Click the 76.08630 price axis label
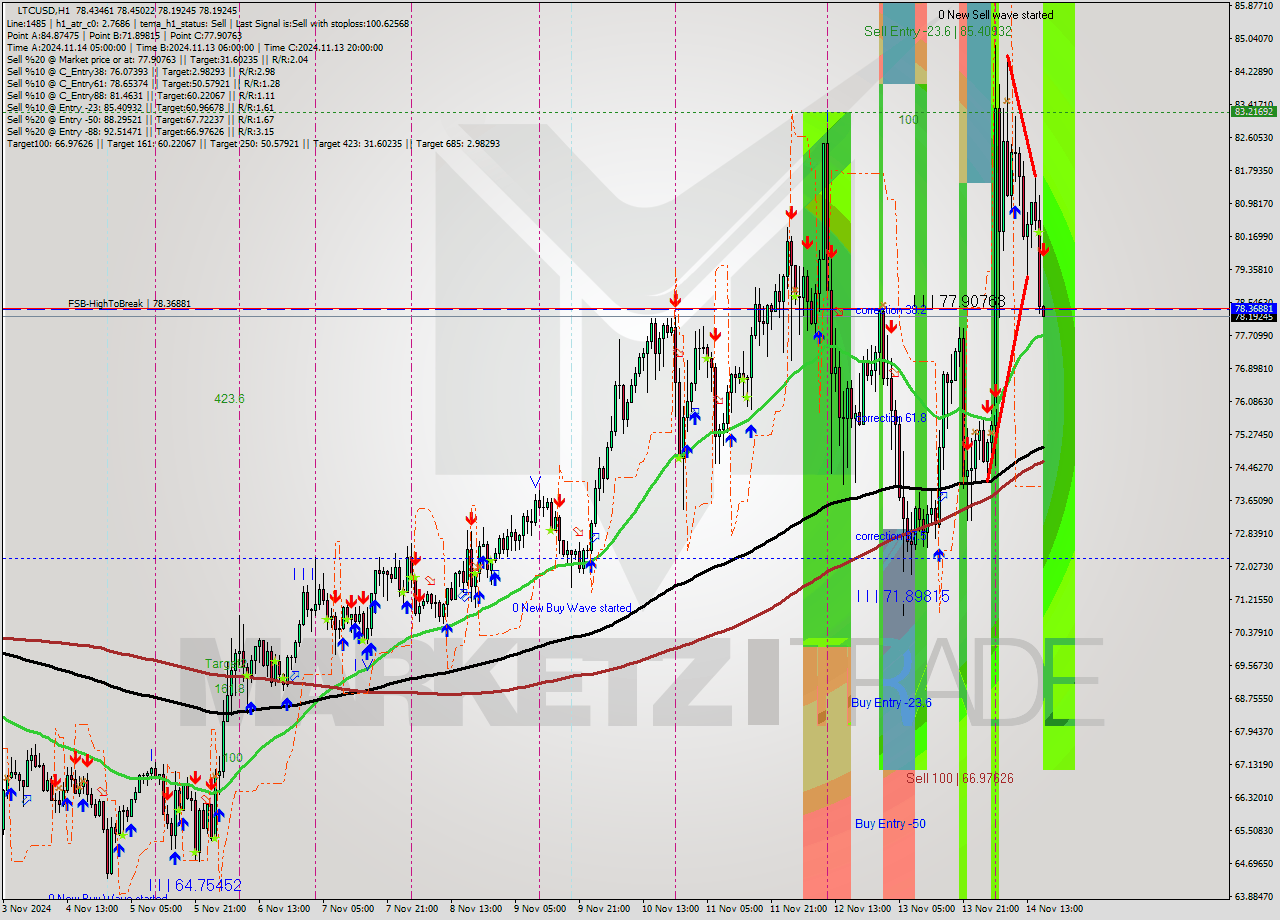 click(1254, 402)
